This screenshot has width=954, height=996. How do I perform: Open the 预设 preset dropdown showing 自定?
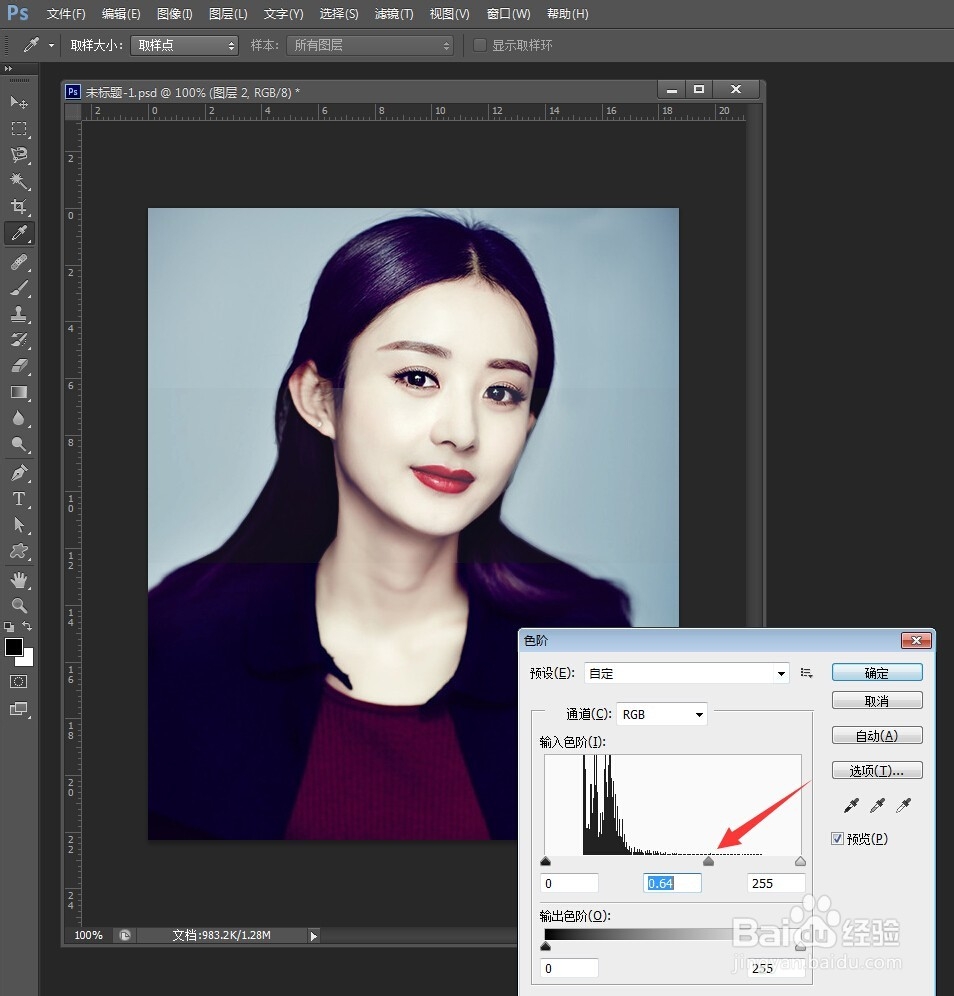click(x=686, y=673)
